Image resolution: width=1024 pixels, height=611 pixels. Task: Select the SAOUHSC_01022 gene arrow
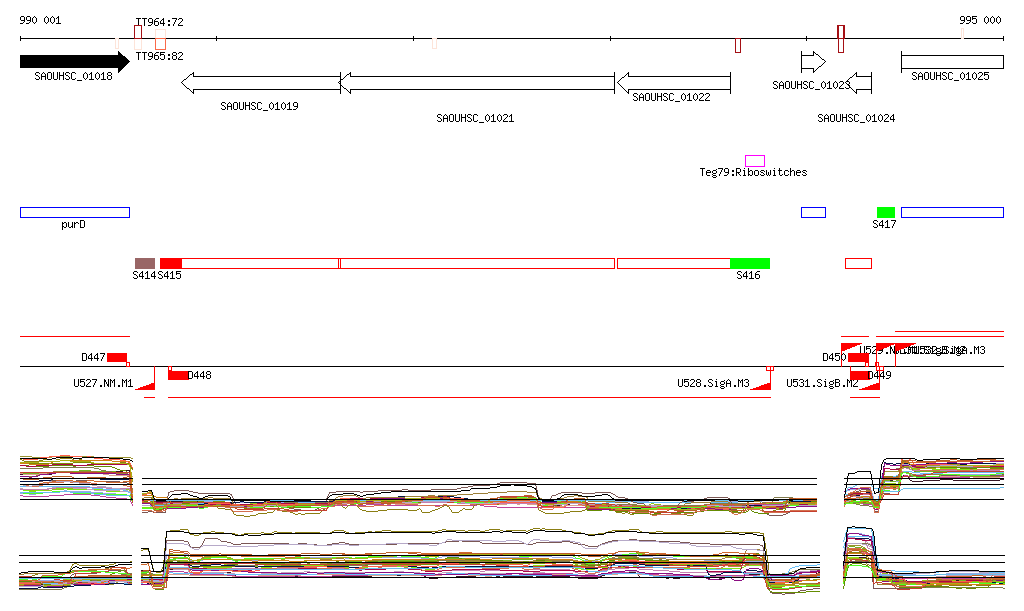click(x=674, y=83)
